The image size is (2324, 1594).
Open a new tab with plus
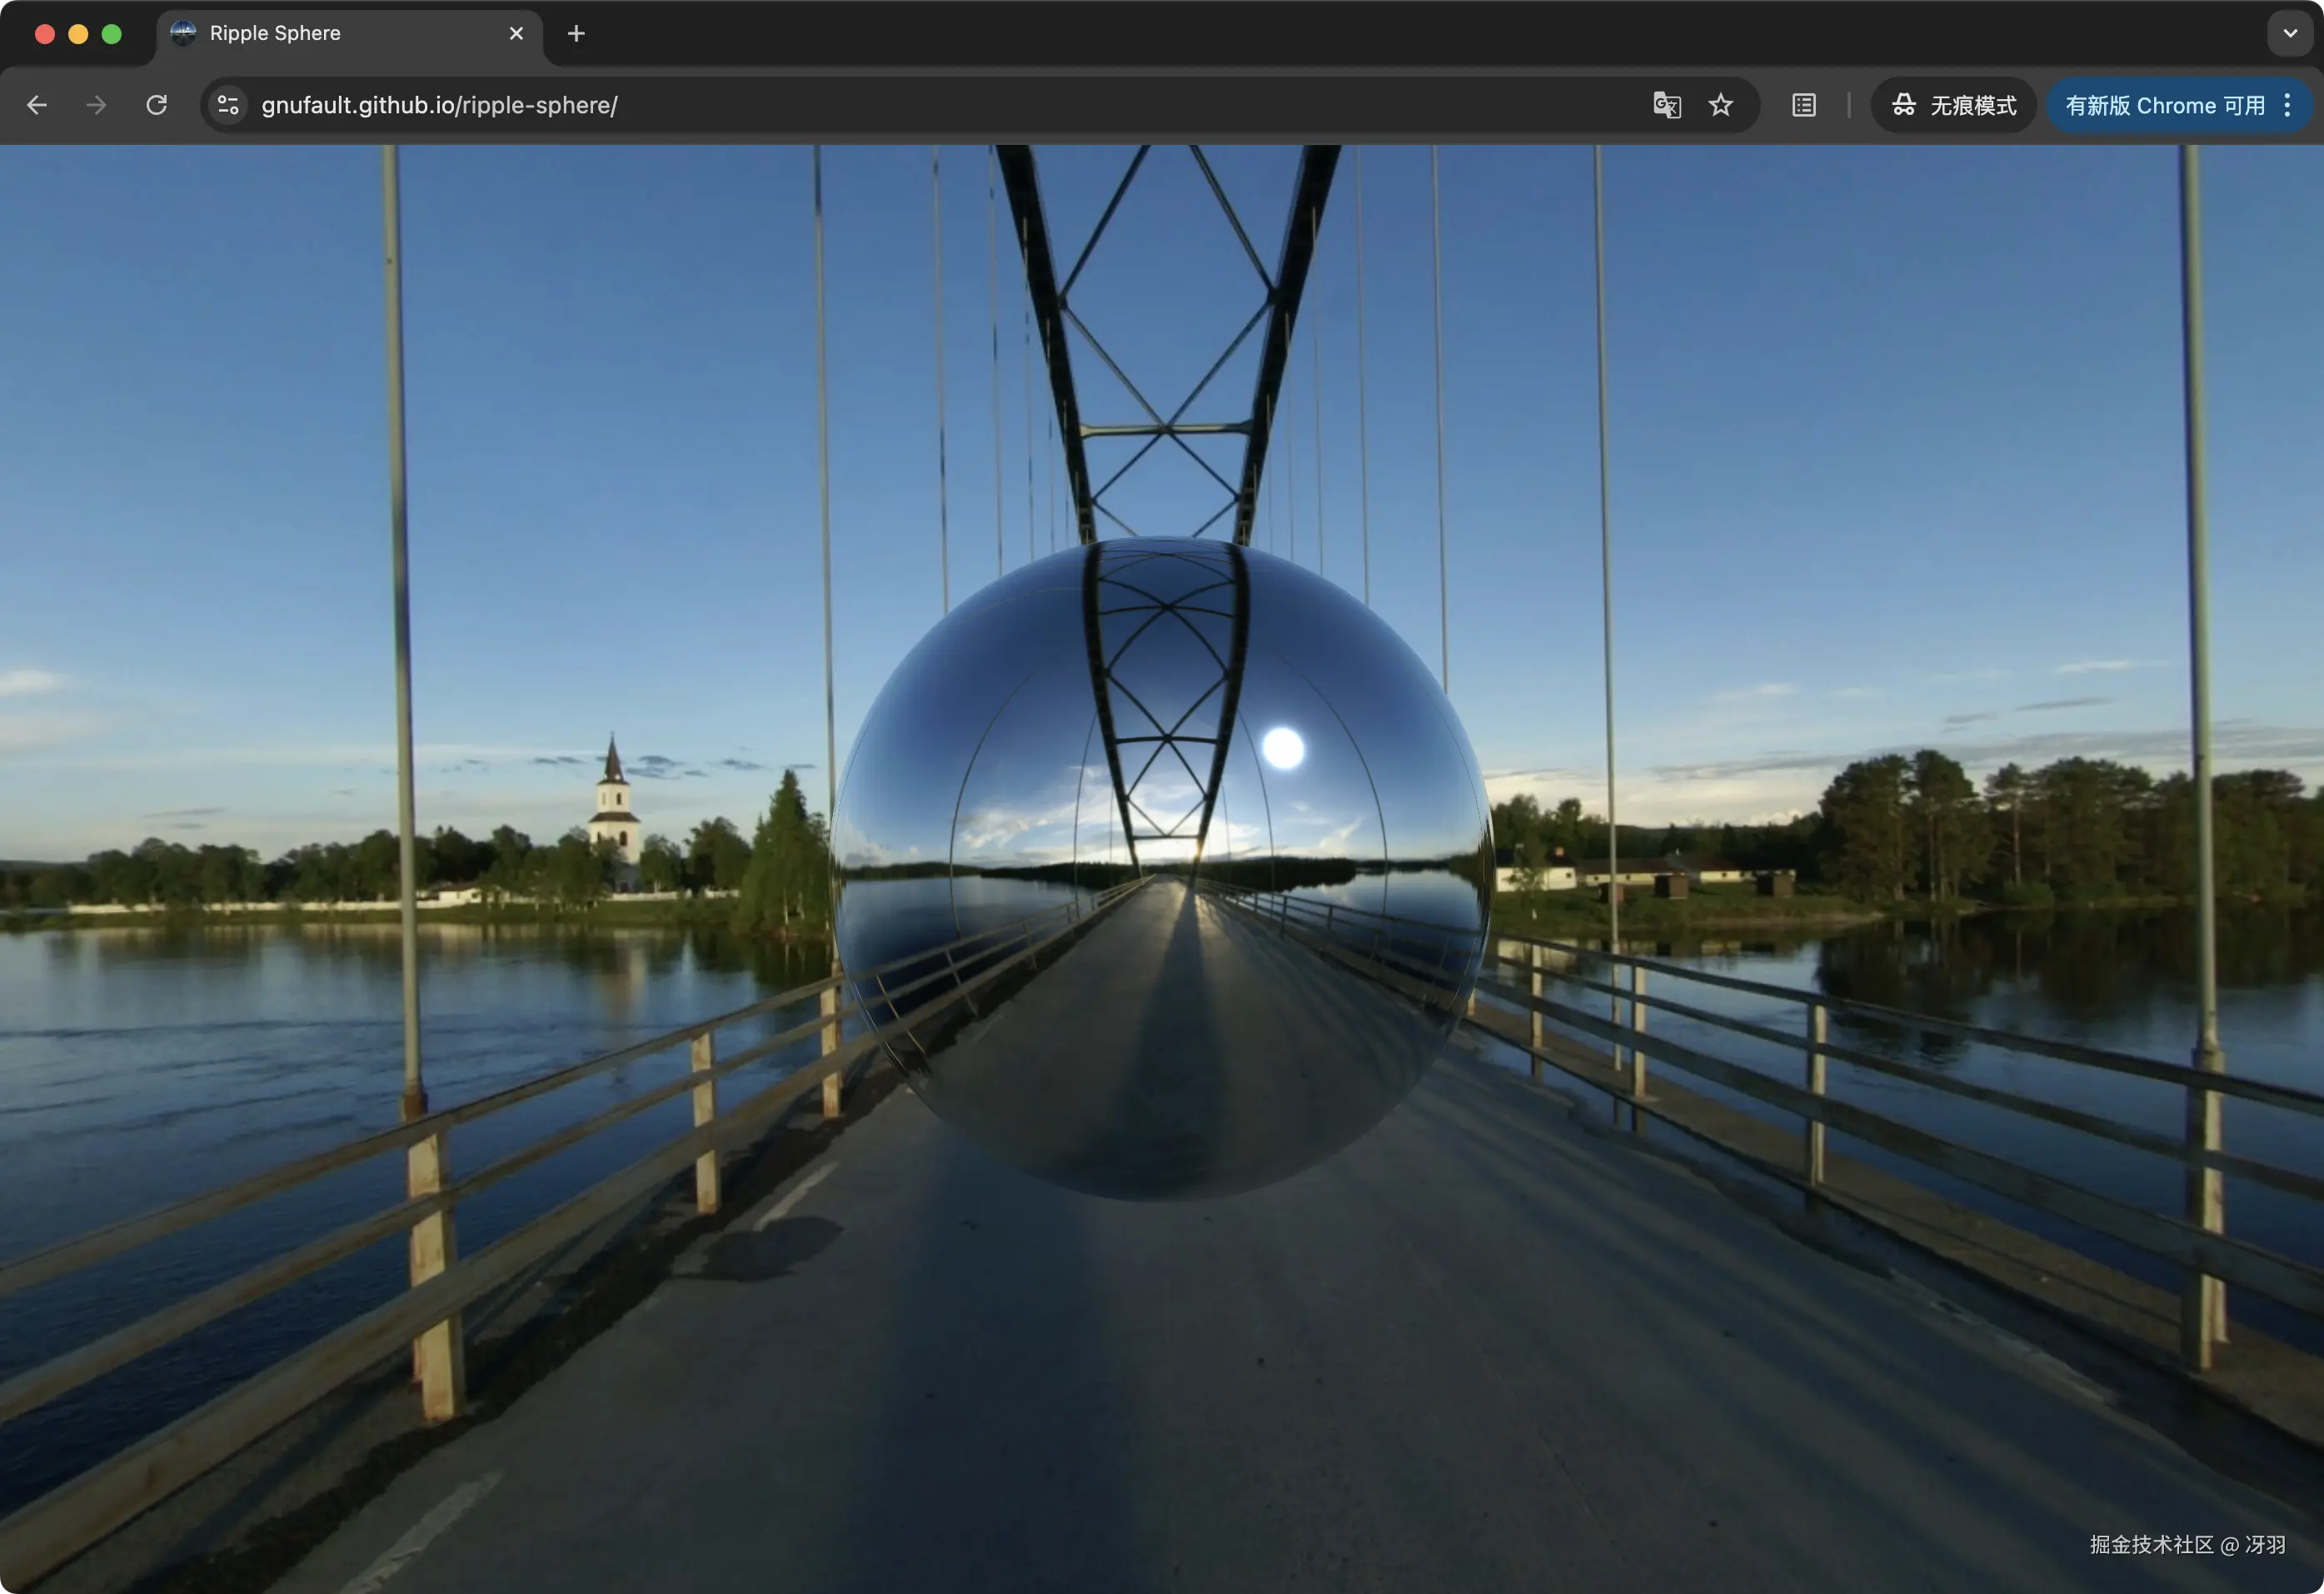[x=576, y=33]
